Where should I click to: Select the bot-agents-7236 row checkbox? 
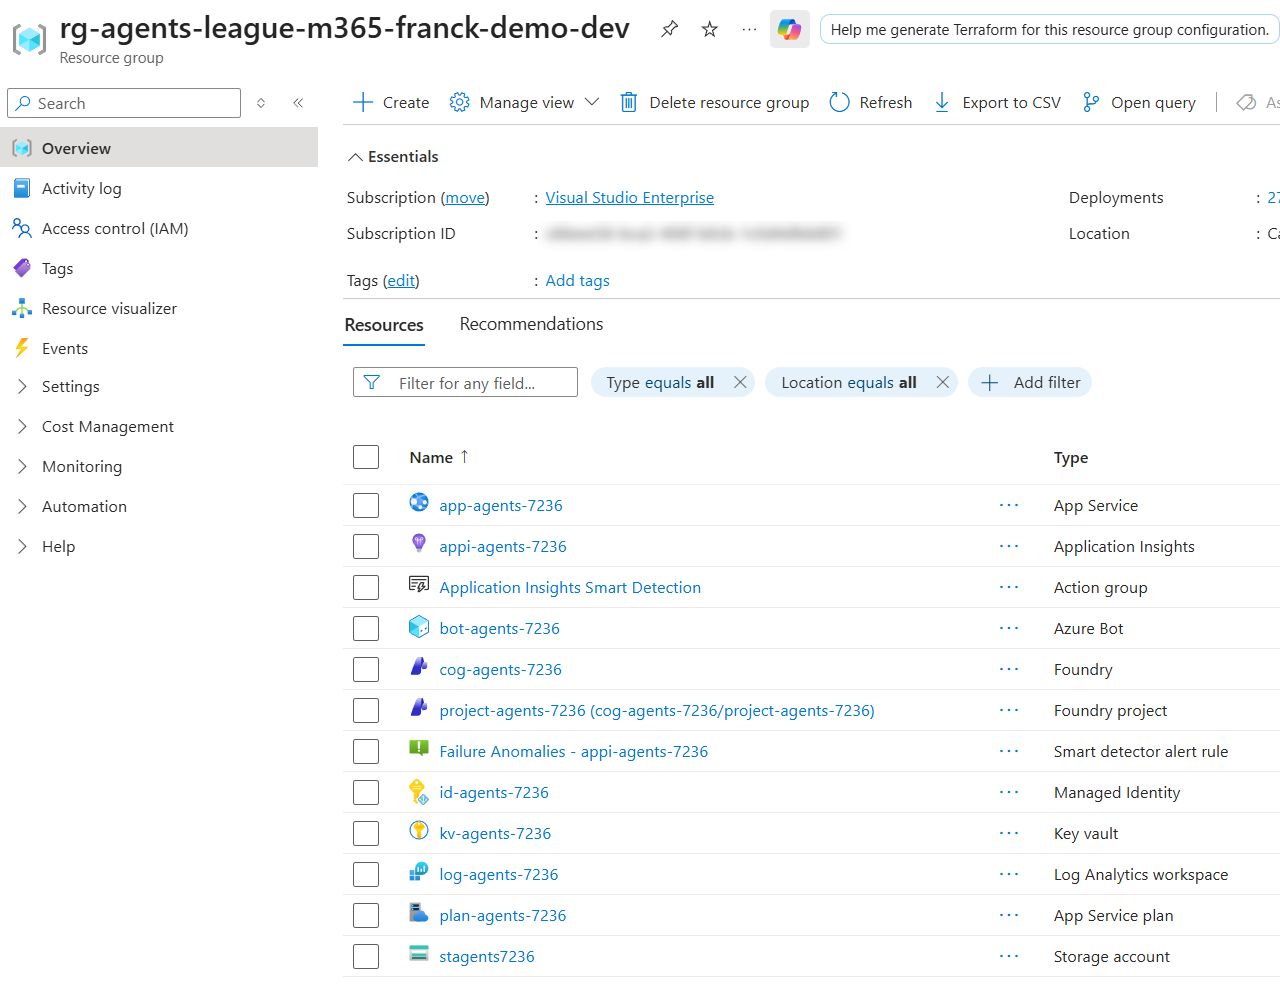(366, 628)
